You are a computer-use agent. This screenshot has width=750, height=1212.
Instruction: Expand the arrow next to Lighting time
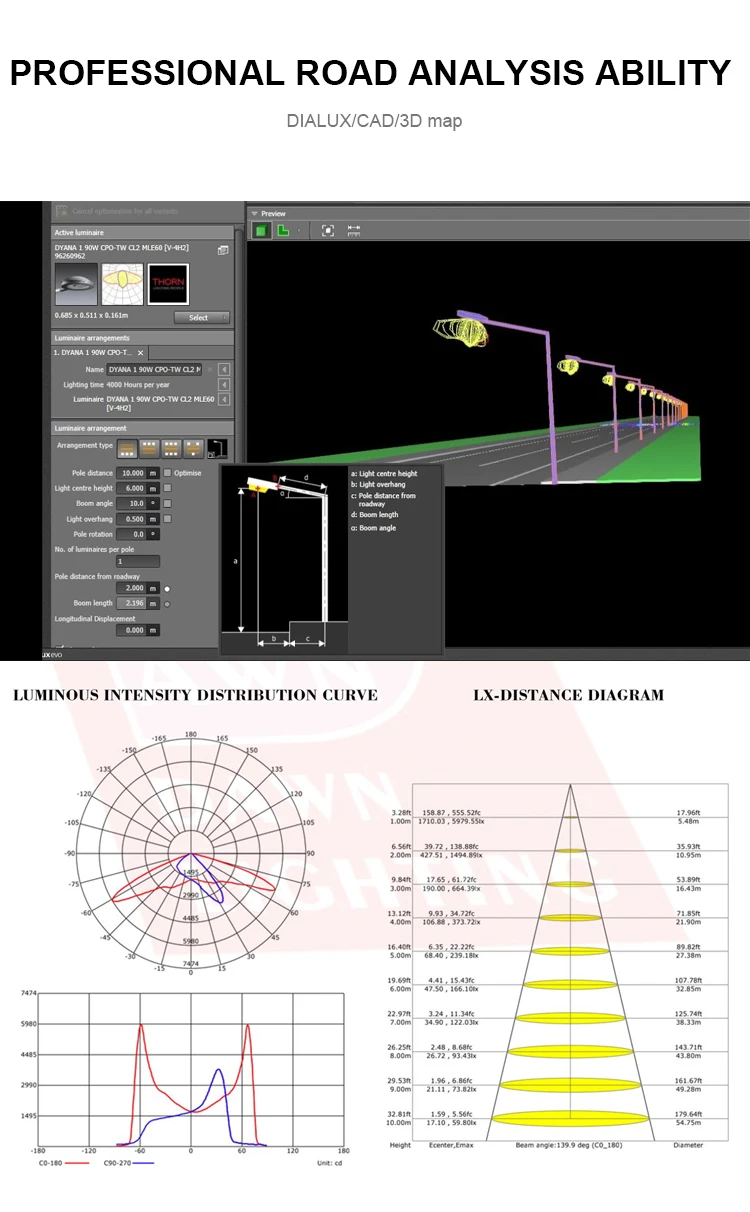(x=224, y=385)
